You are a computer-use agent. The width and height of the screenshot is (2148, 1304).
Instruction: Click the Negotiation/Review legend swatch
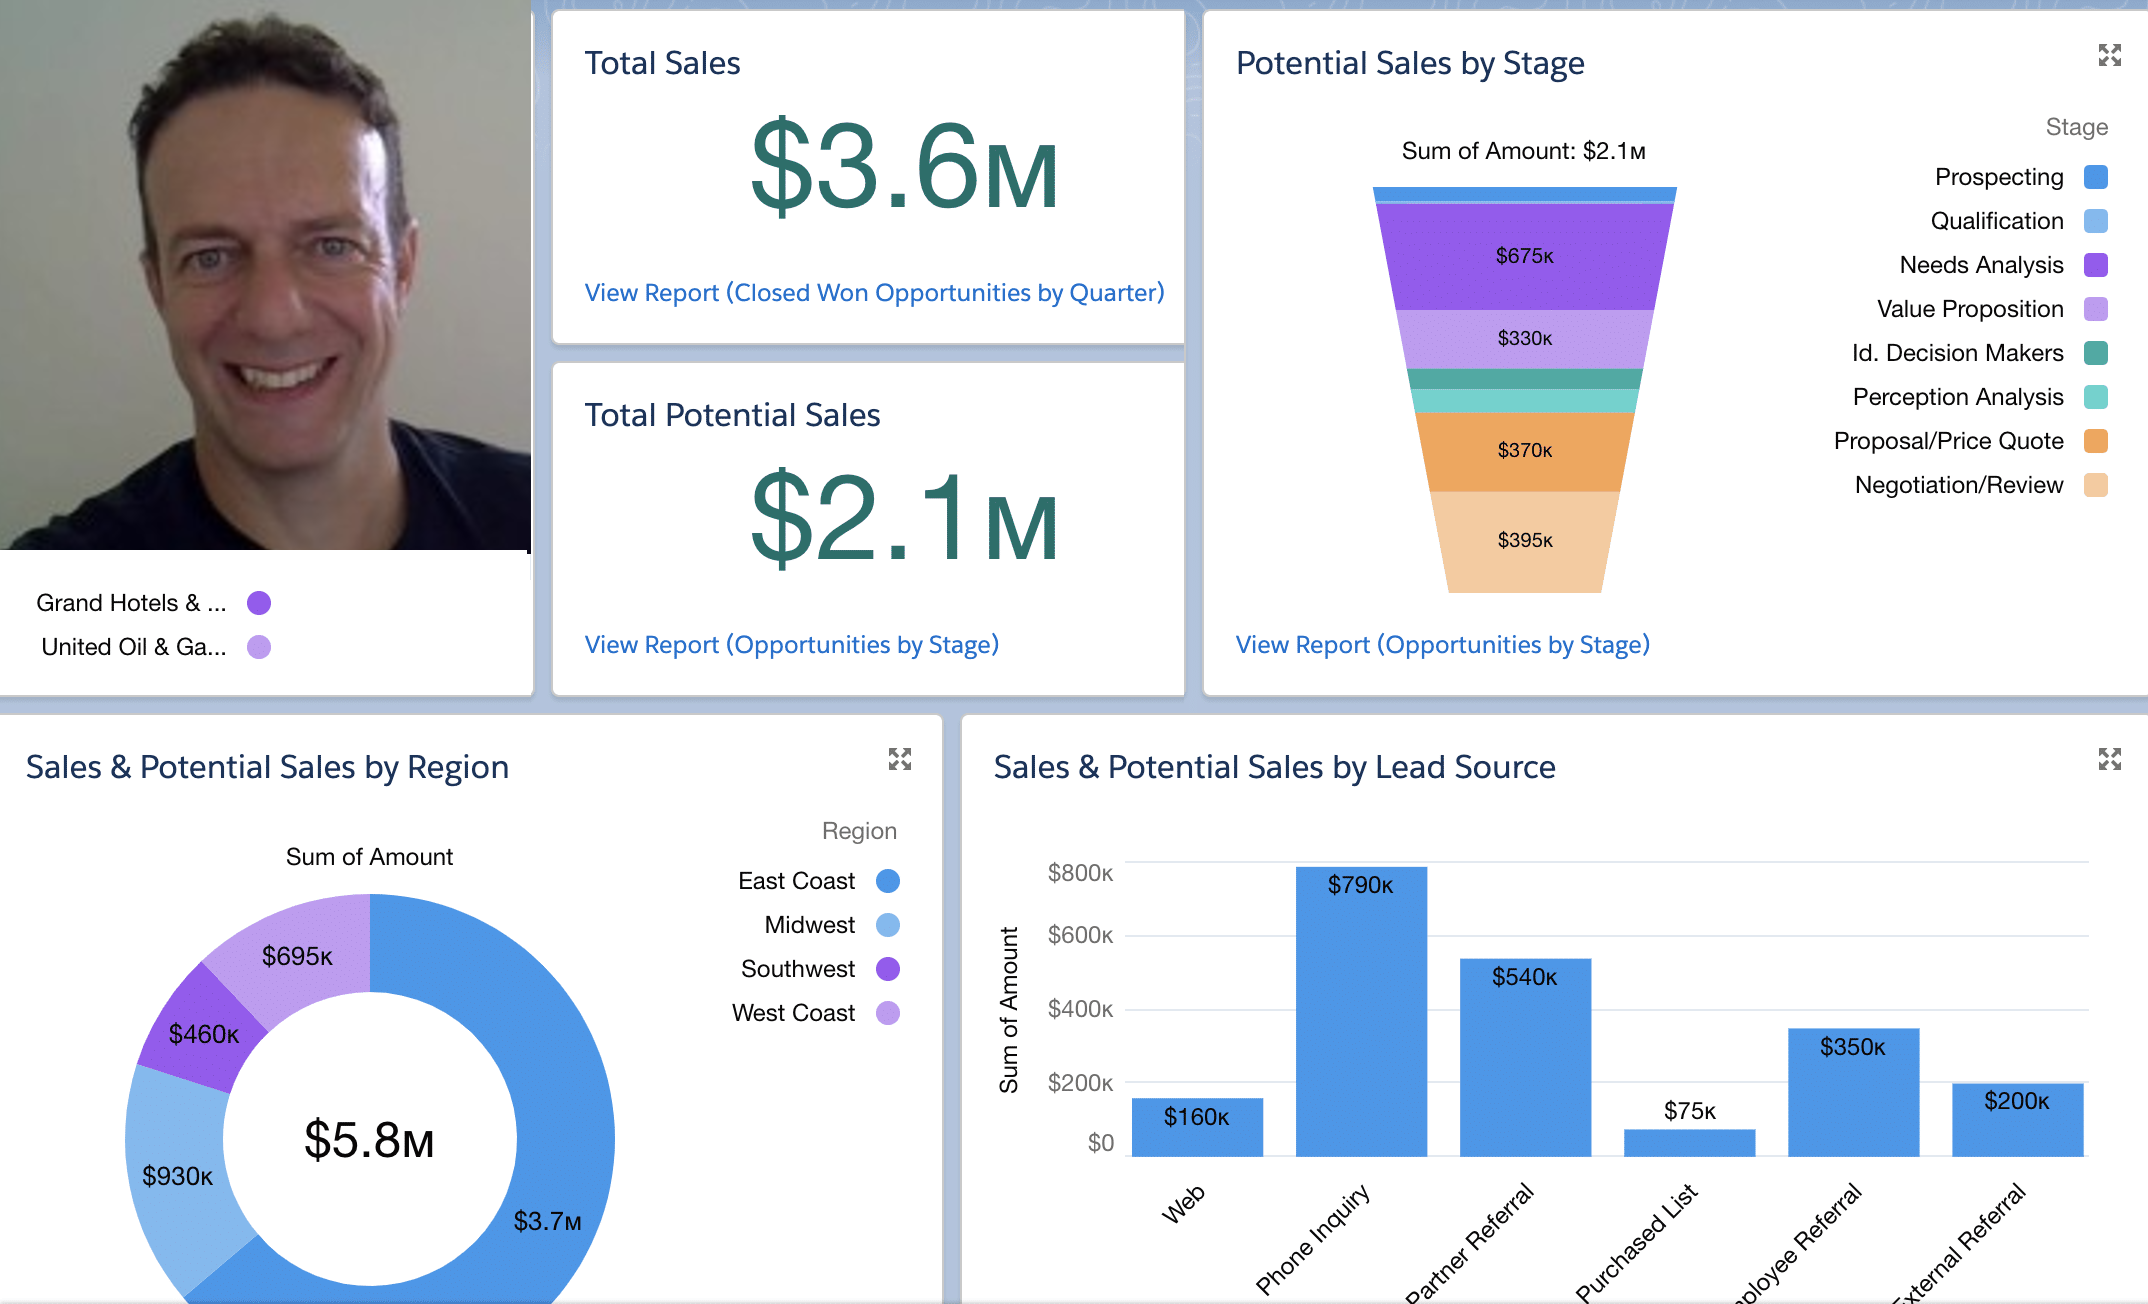[2096, 485]
